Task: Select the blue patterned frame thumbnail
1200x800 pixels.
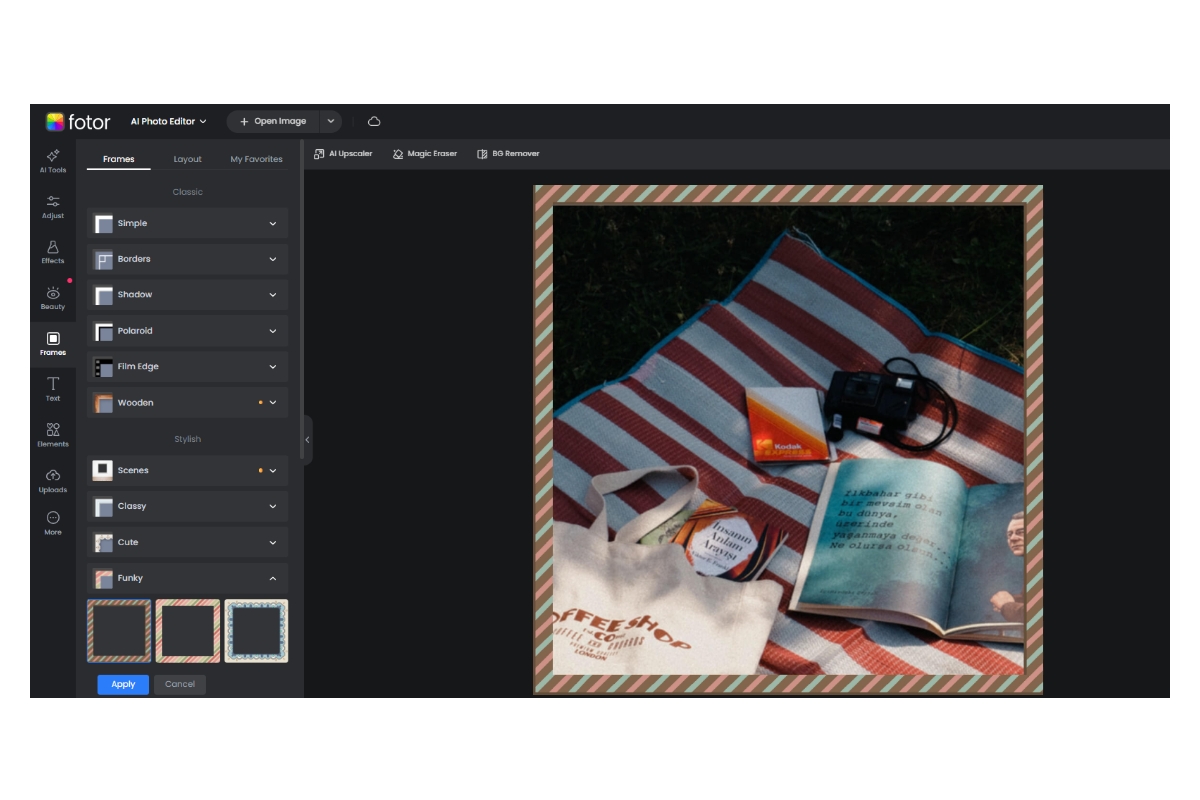Action: coord(256,630)
